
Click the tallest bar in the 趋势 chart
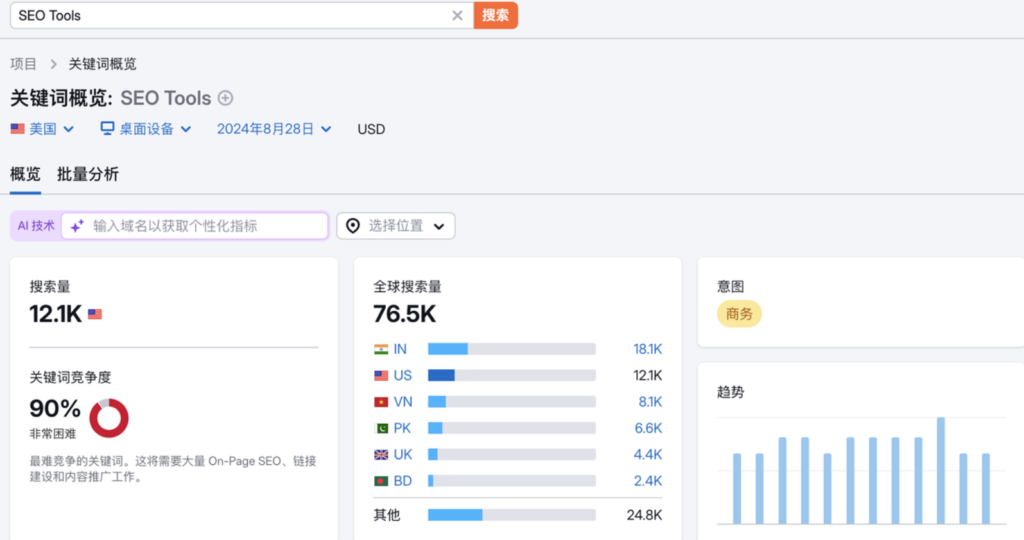click(x=941, y=470)
